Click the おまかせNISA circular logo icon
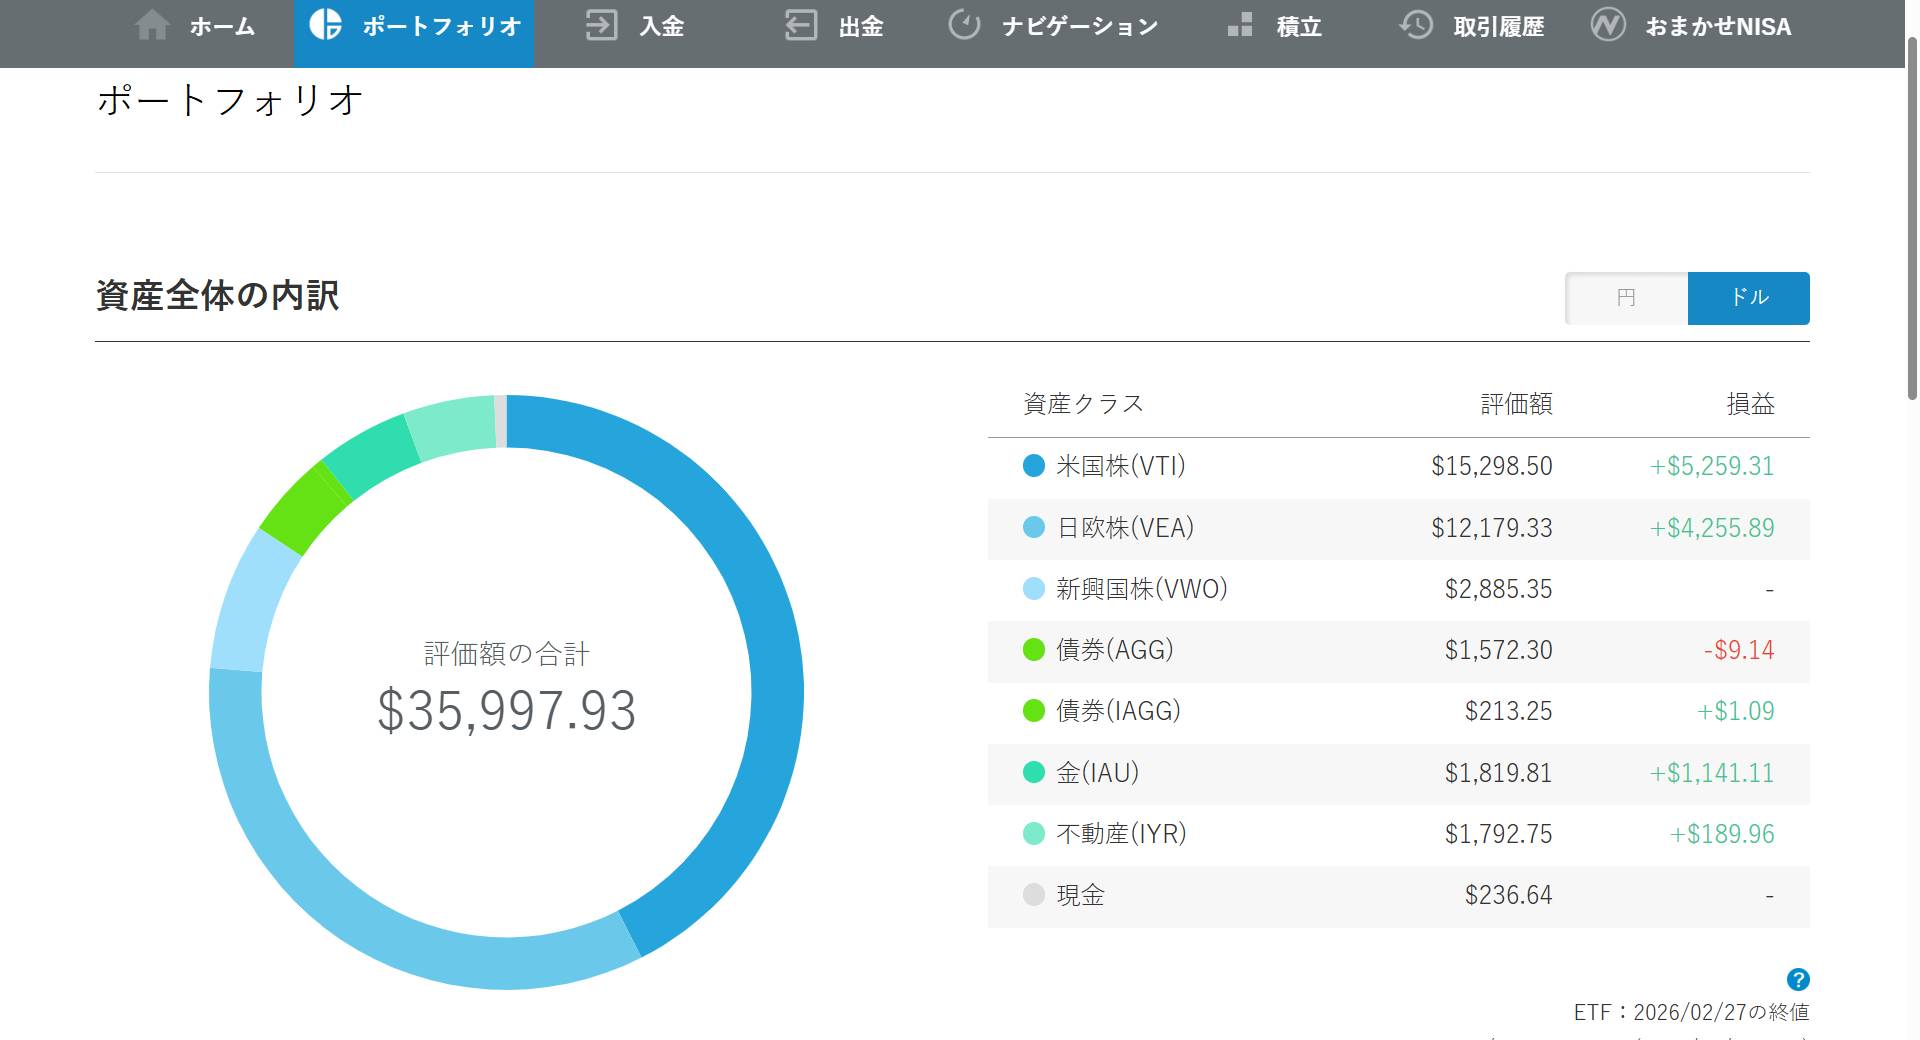 [x=1609, y=26]
